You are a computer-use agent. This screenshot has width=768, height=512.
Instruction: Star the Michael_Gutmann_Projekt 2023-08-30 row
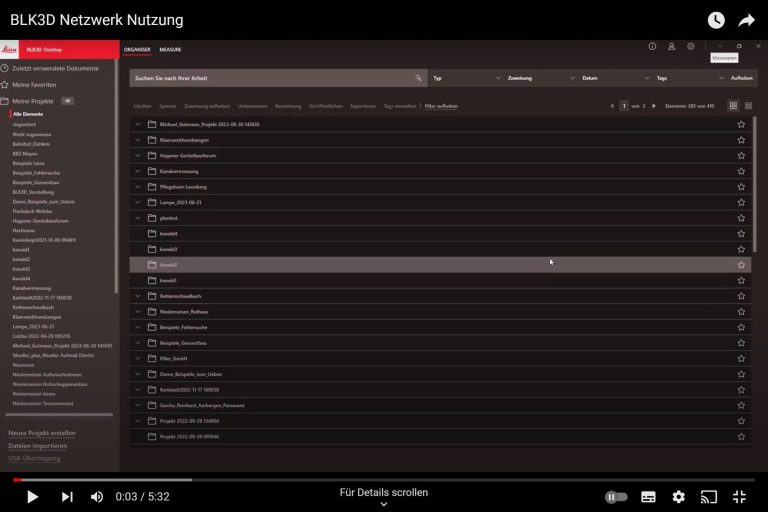click(x=741, y=124)
